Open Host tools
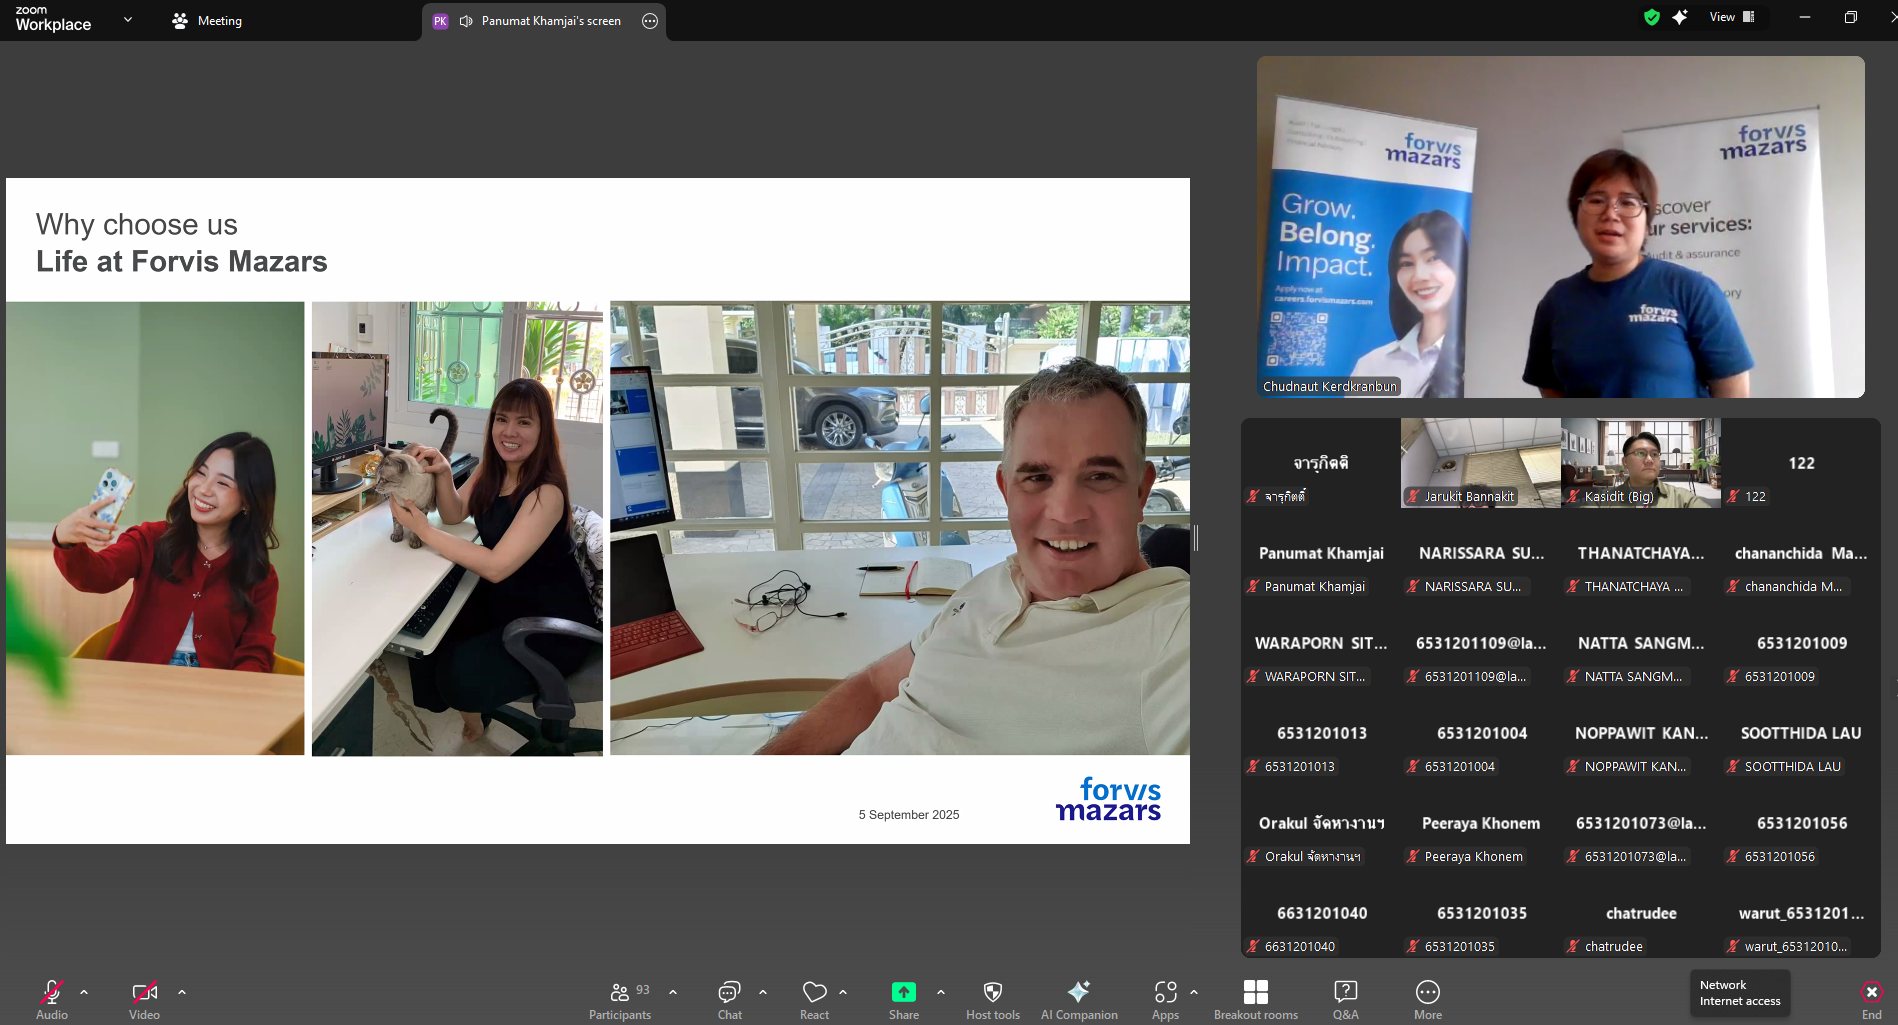The height and width of the screenshot is (1025, 1898). click(993, 999)
